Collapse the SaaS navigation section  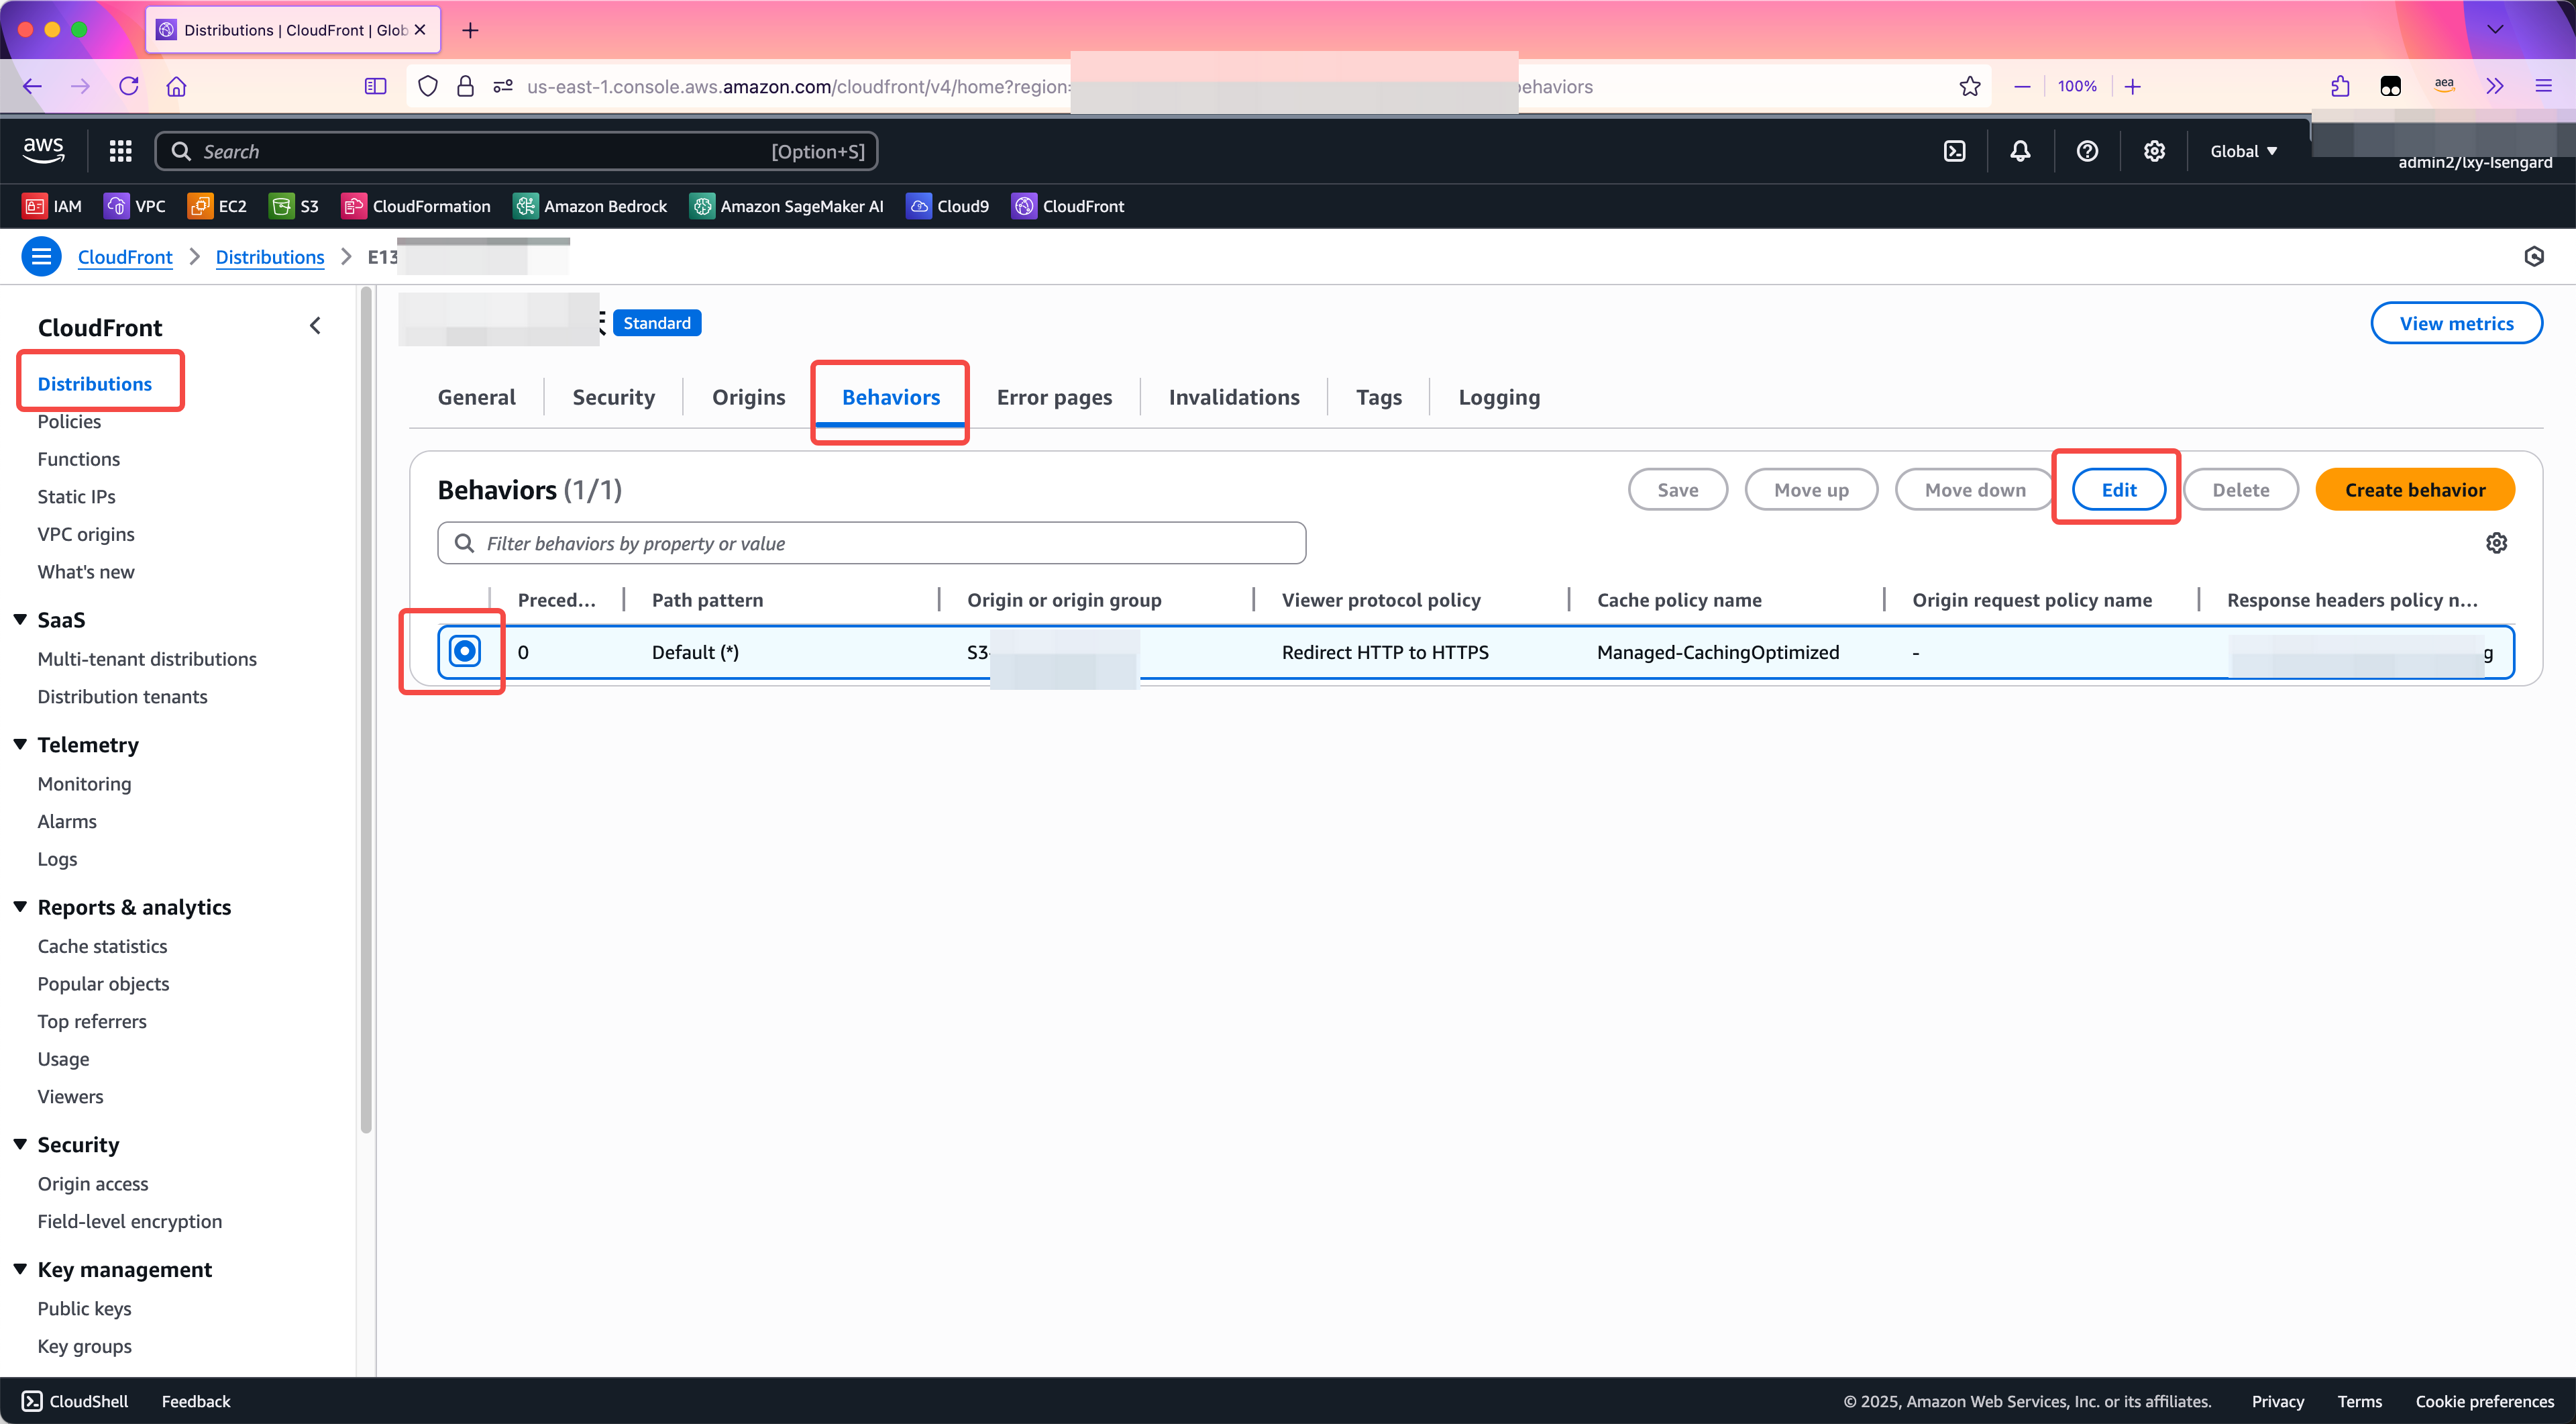pyautogui.click(x=20, y=620)
